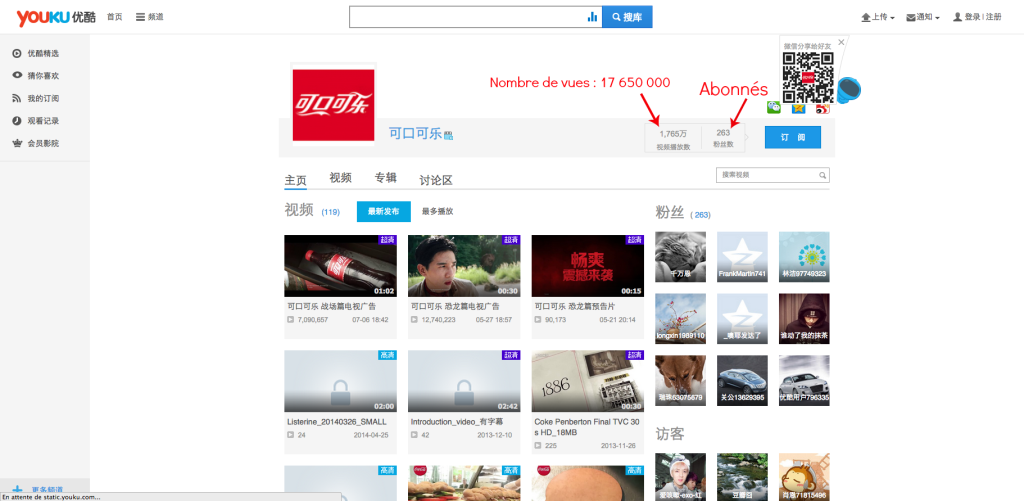This screenshot has width=1024, height=501.
Task: Switch to the 主页 tab
Action: coord(295,180)
